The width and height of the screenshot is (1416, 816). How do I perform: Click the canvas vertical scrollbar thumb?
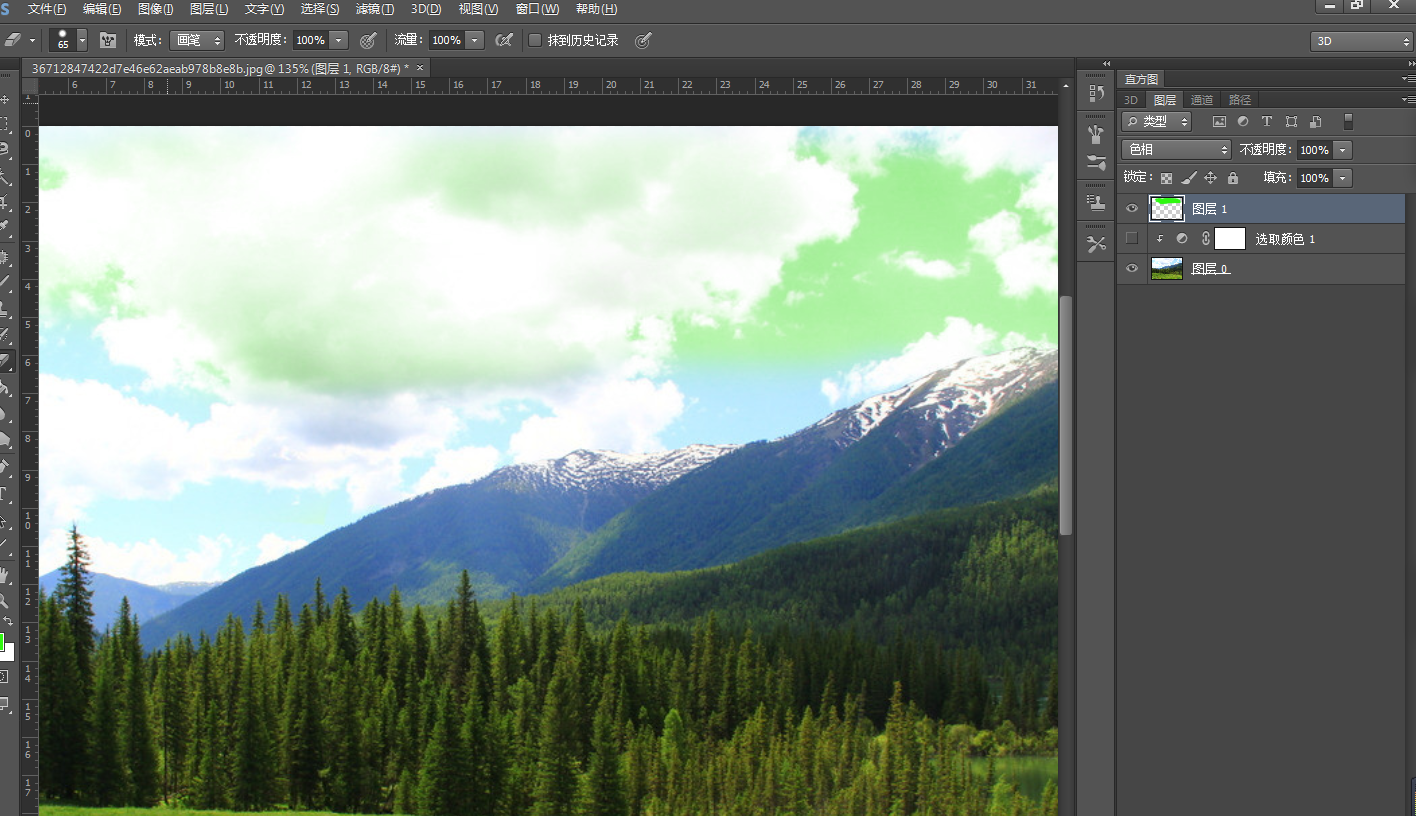(x=1066, y=415)
